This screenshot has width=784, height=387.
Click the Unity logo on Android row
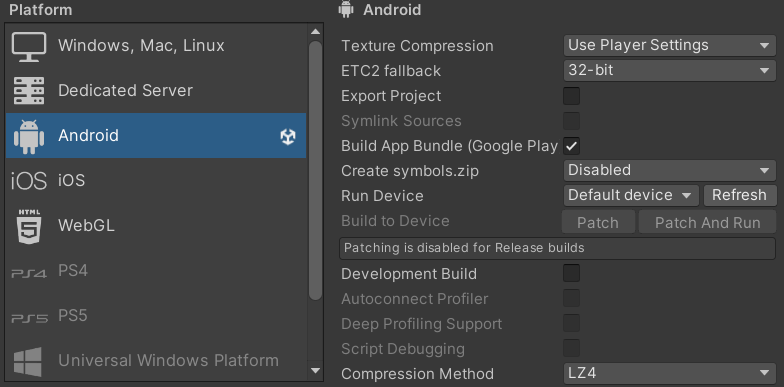click(x=288, y=136)
